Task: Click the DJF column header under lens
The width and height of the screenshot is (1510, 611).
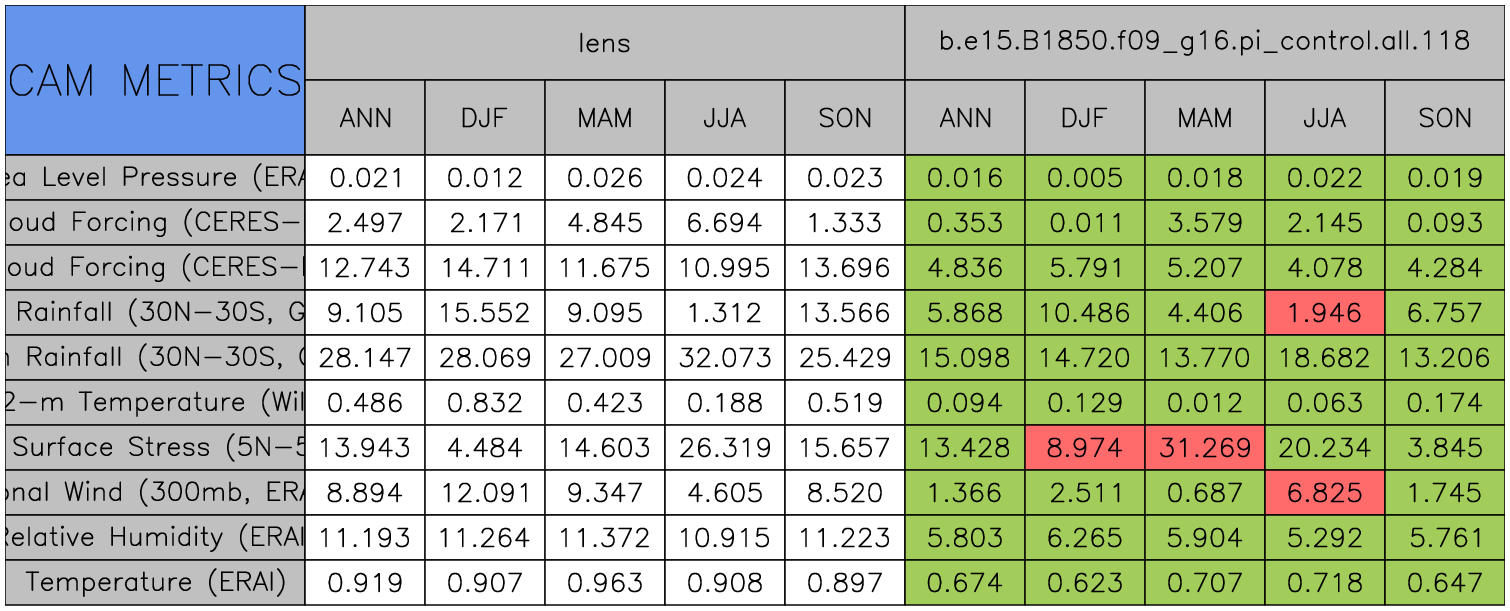Action: tap(484, 118)
